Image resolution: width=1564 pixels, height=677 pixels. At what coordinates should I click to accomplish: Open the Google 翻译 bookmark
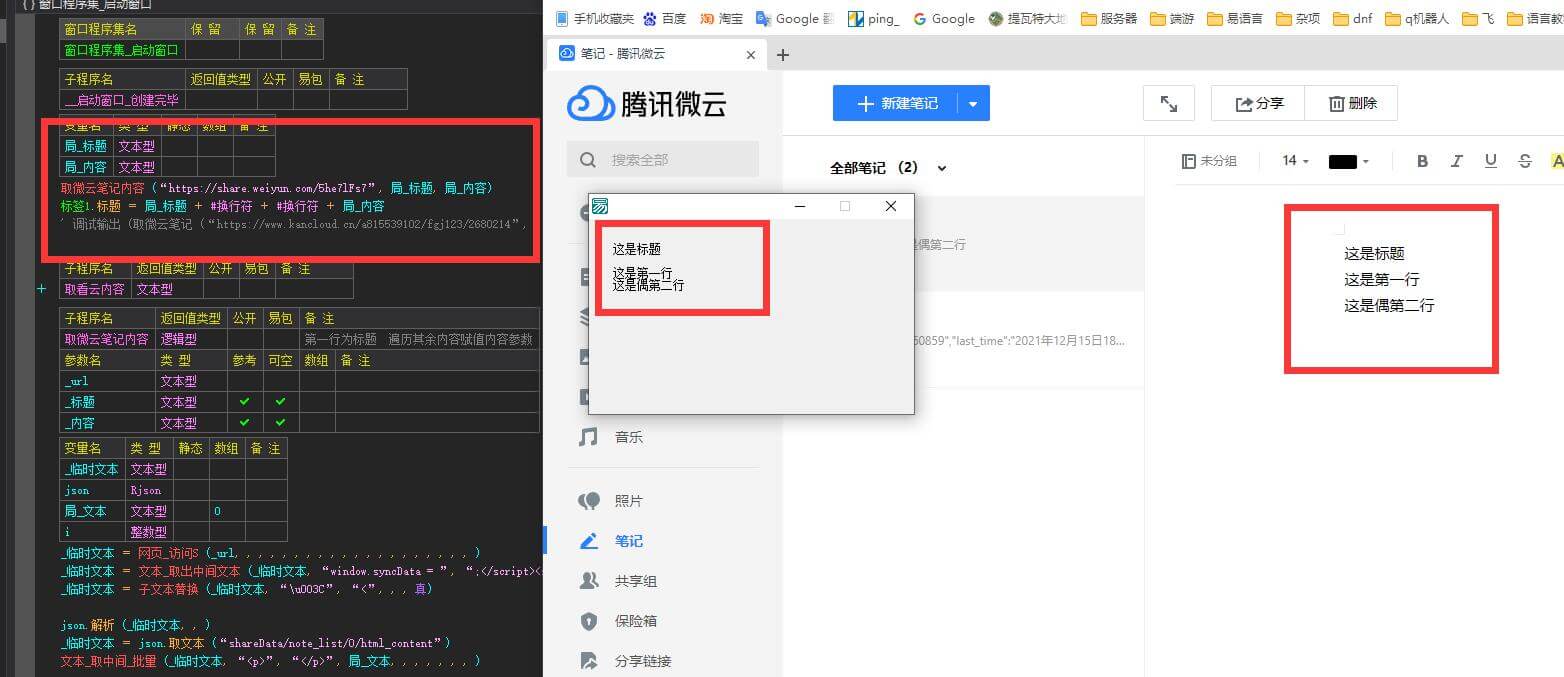coord(794,18)
